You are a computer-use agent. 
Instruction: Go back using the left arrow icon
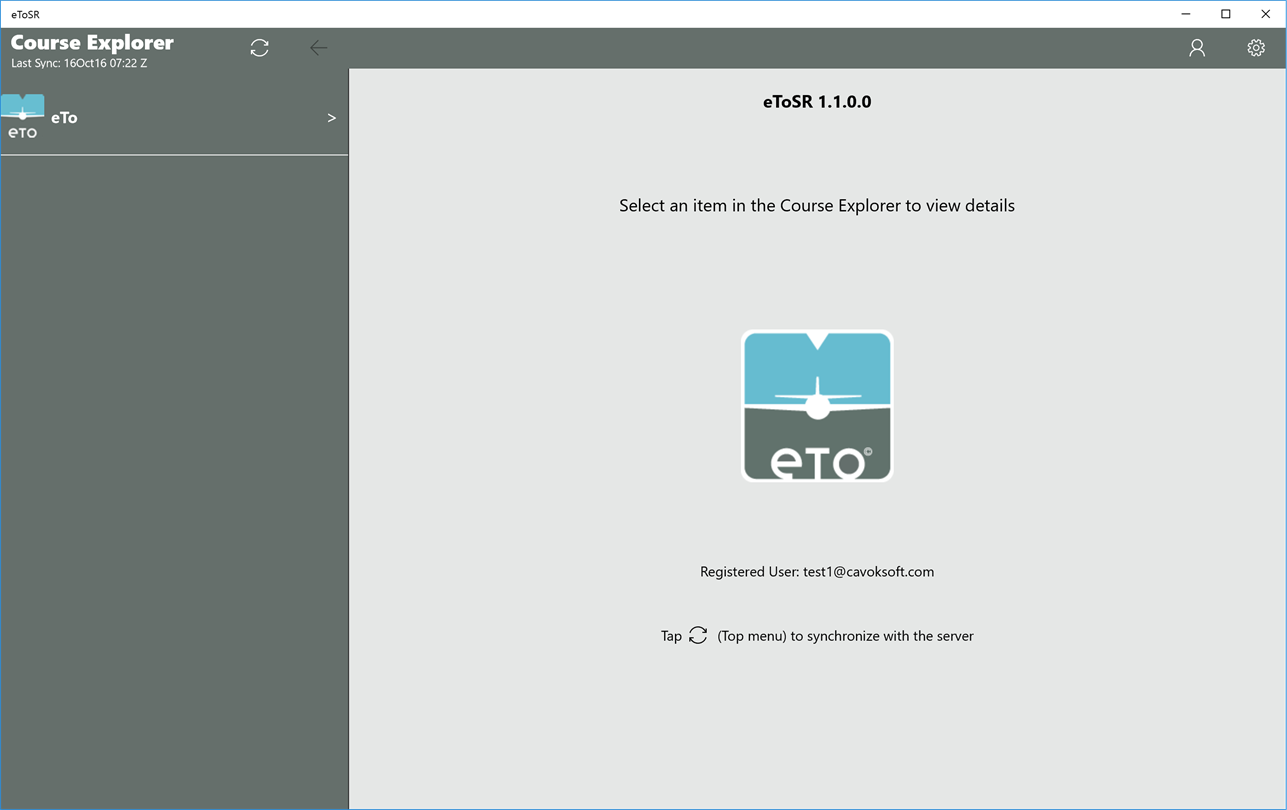tap(318, 48)
